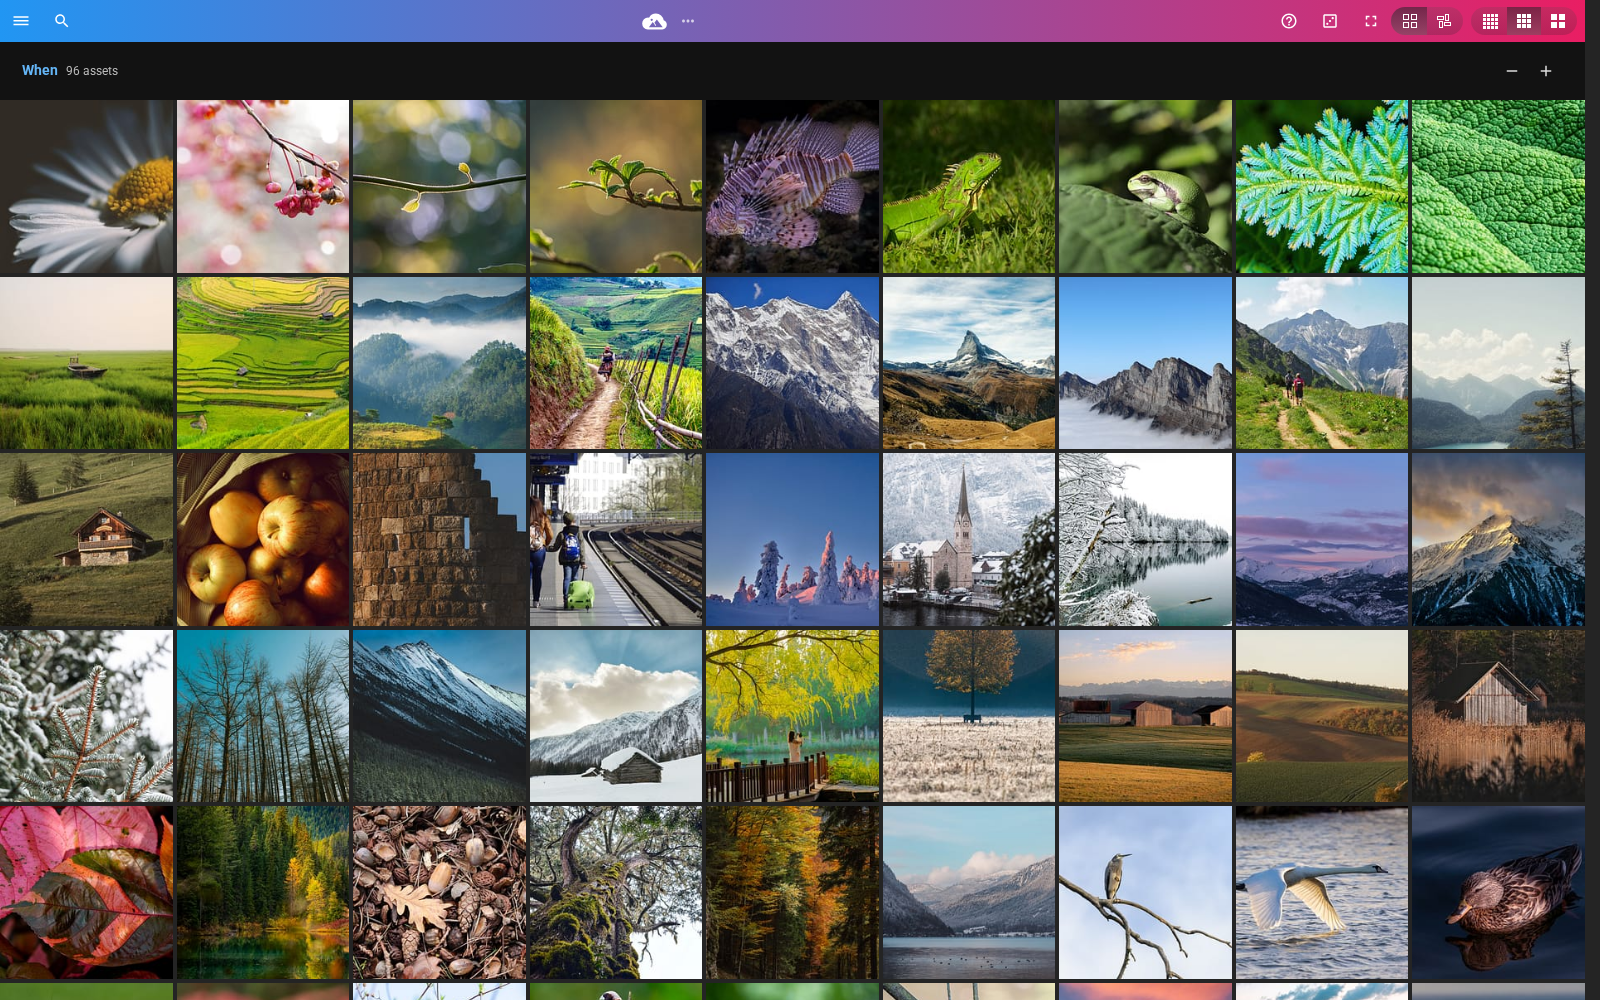Open the apples in bag photo

(x=263, y=539)
